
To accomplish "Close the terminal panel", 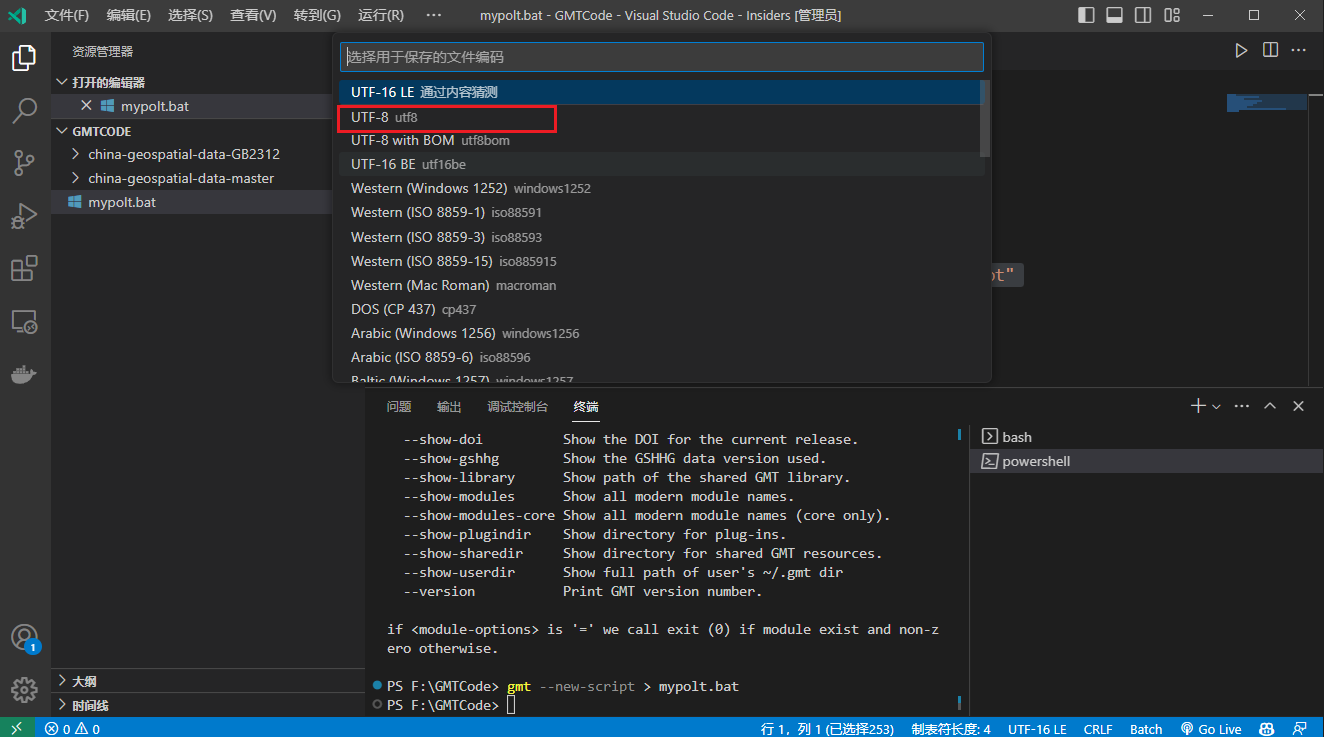I will coord(1298,406).
